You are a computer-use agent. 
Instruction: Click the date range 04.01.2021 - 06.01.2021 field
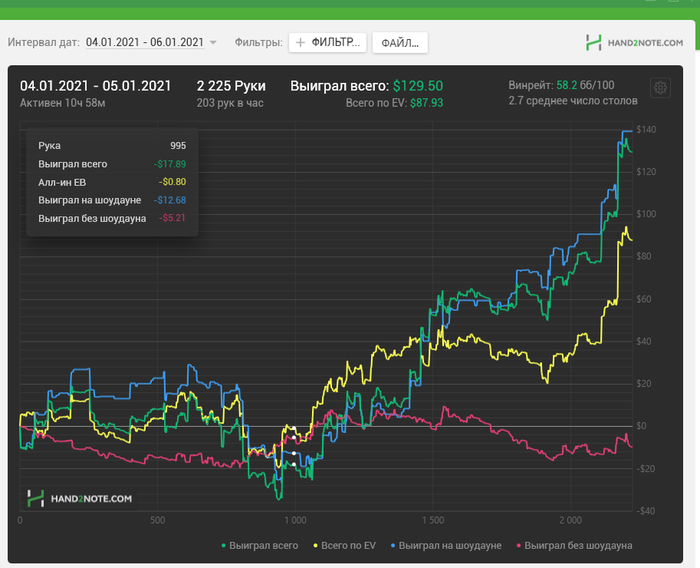click(x=145, y=42)
